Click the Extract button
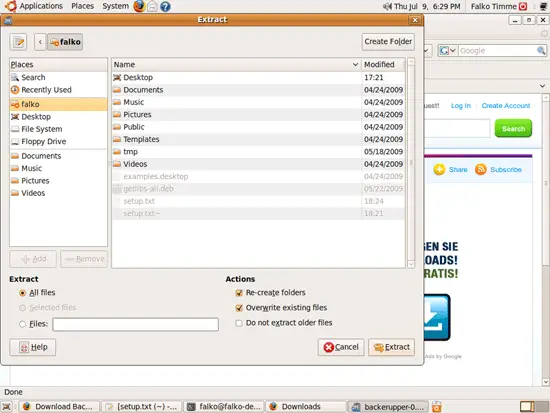This screenshot has width=550, height=413. 391,347
